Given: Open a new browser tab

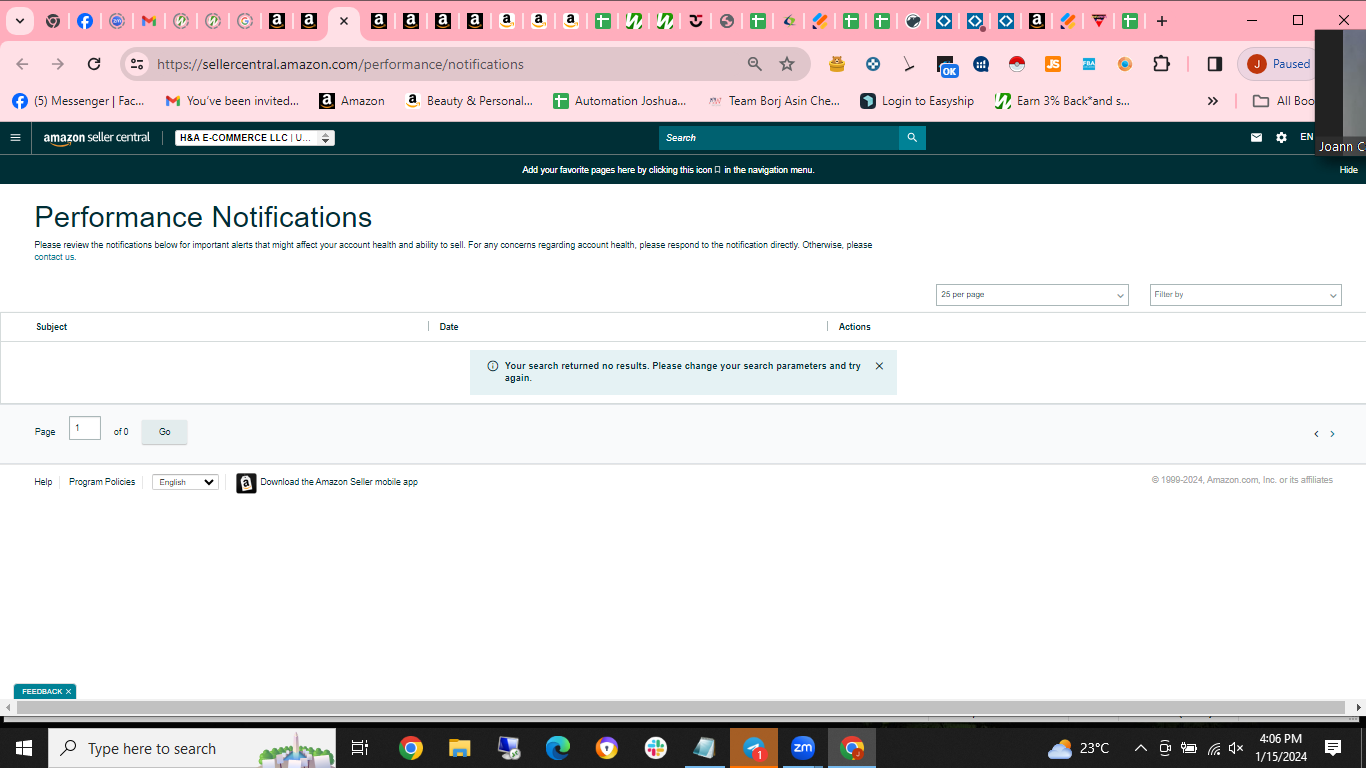Looking at the screenshot, I should pos(1162,21).
